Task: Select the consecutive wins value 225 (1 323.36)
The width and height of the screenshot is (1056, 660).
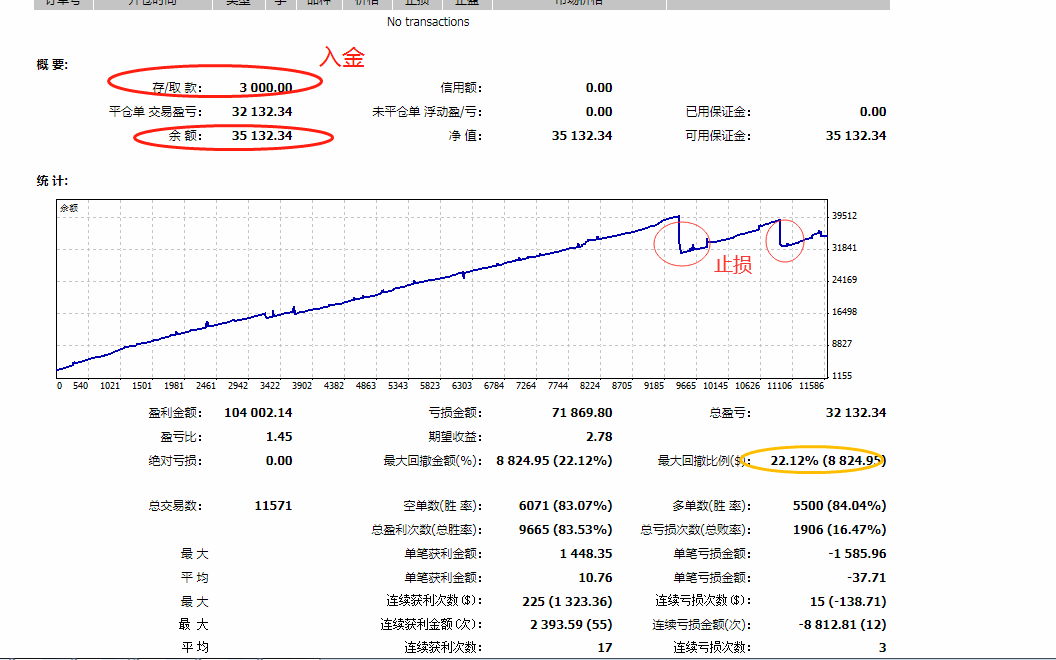Action: point(567,601)
